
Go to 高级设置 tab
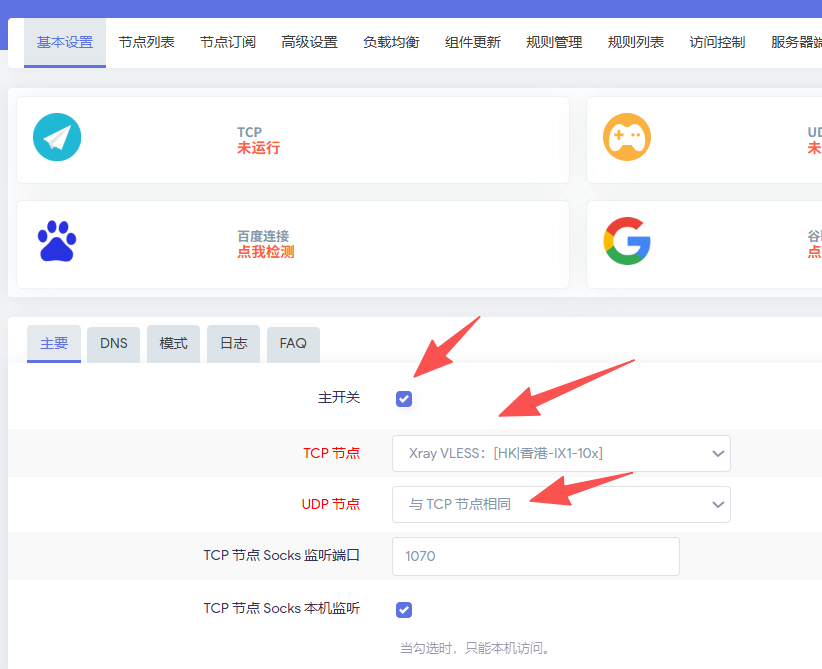(309, 42)
